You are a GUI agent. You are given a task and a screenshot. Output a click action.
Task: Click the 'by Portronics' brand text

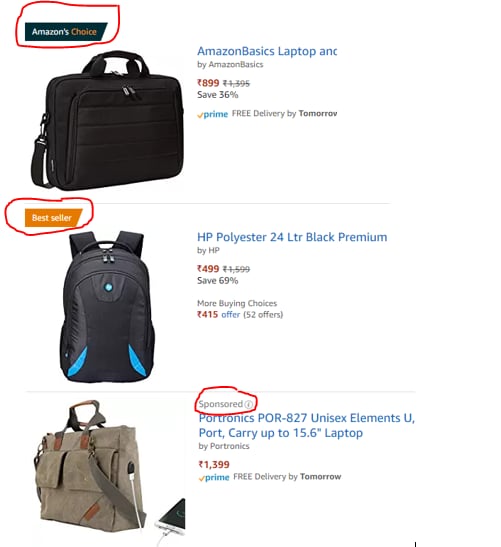[224, 446]
